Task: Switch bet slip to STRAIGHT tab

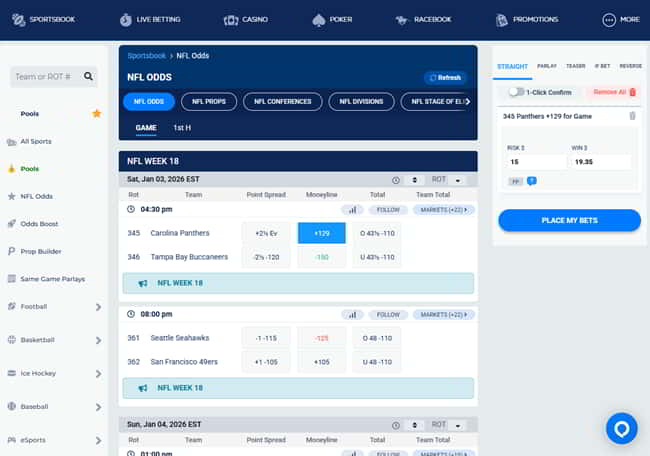Action: click(x=512, y=67)
